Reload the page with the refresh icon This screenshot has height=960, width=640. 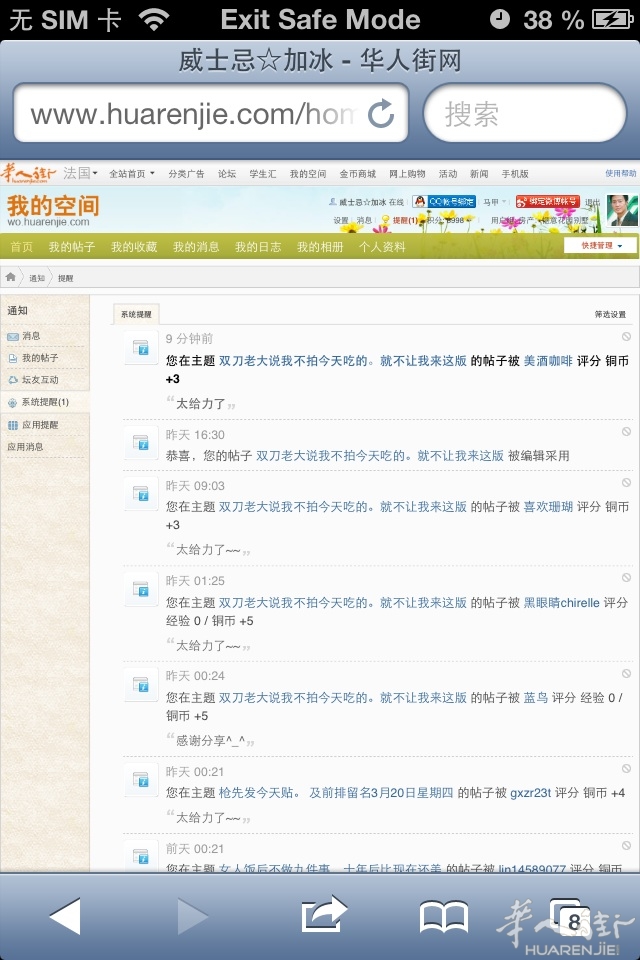click(x=381, y=114)
